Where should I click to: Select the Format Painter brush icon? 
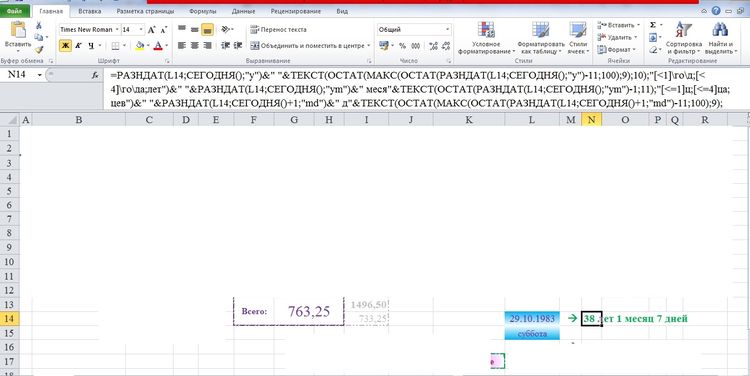(39, 49)
